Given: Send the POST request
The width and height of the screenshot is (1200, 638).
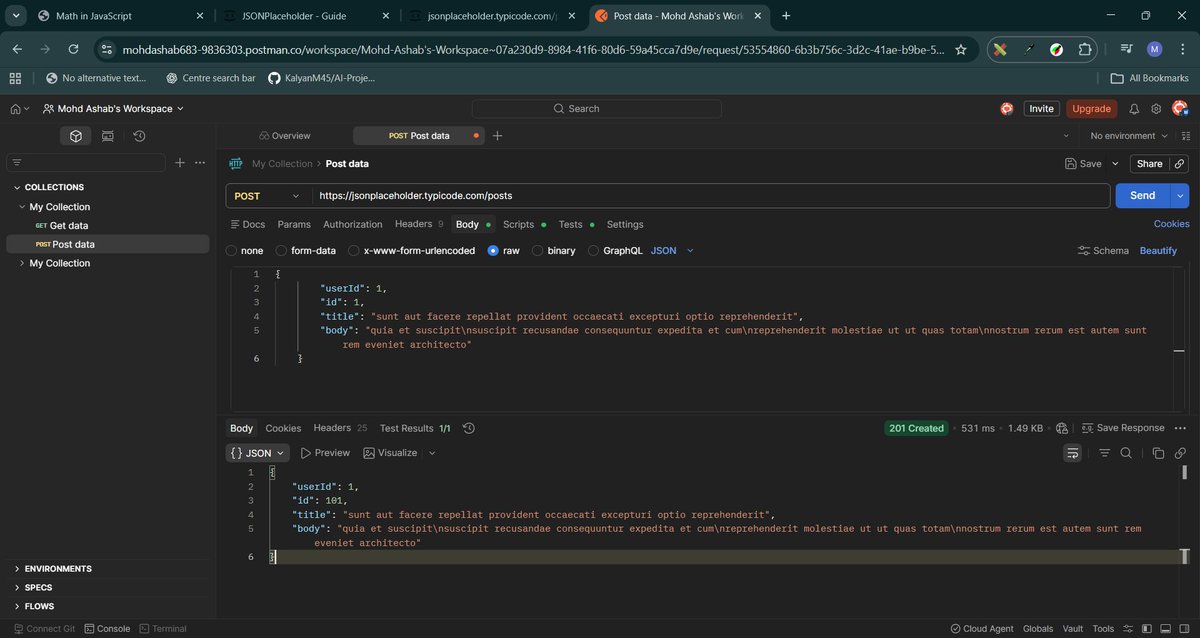Looking at the screenshot, I should click(1143, 196).
